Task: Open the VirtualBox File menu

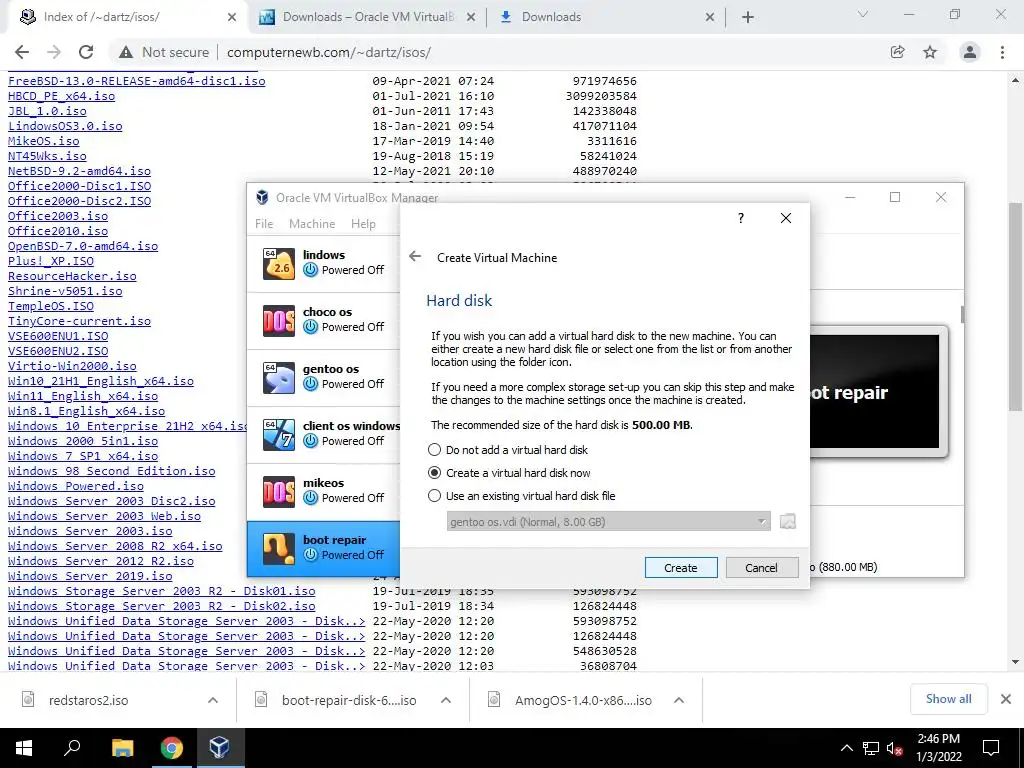Action: pyautogui.click(x=264, y=223)
